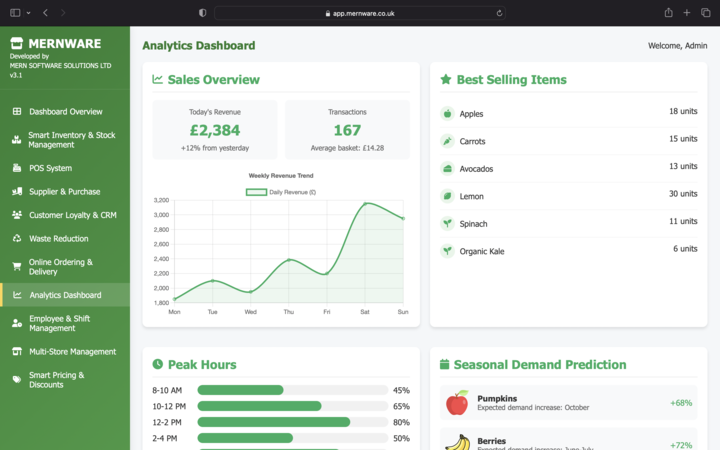This screenshot has width=720, height=450.
Task: Open a new tab with plus icon
Action: [x=686, y=13]
